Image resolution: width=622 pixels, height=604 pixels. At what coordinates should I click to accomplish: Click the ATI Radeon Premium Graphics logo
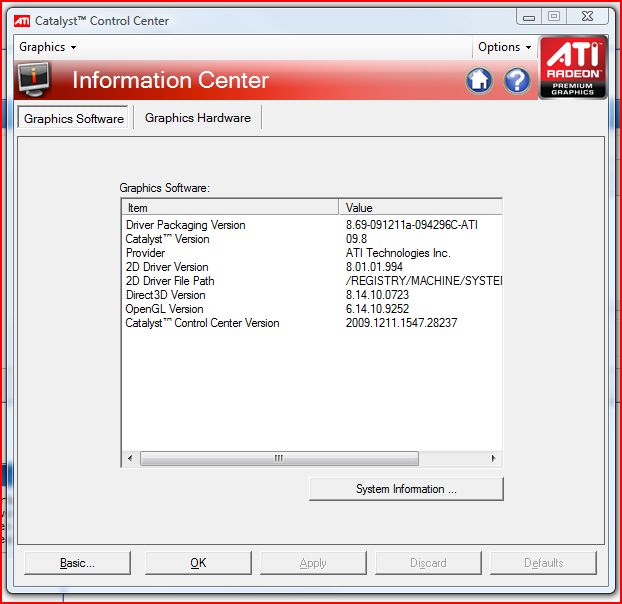tap(573, 67)
